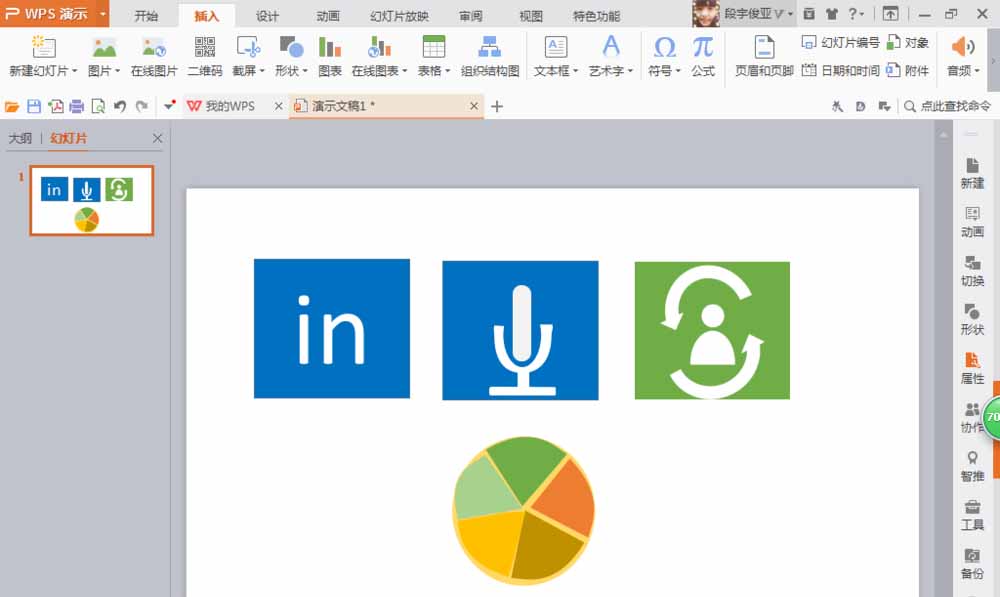Print using the printer icon
This screenshot has height=597, width=1000.
(x=77, y=107)
